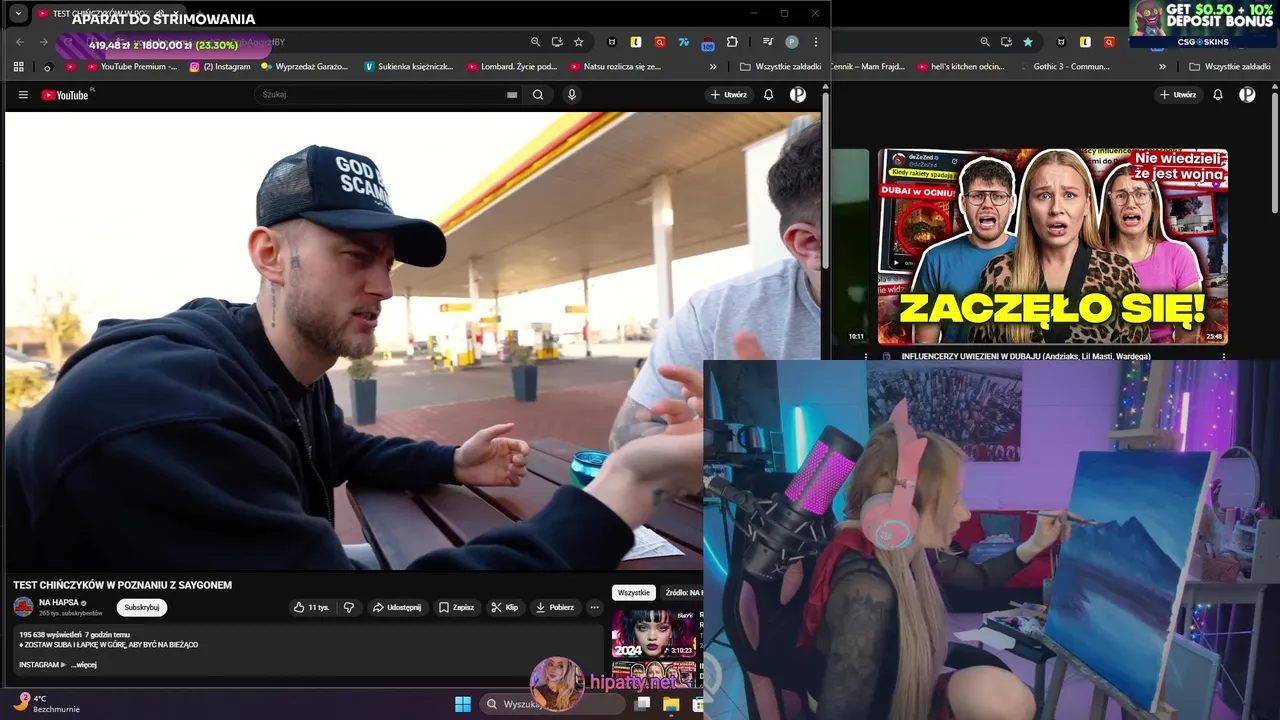Select the Wszystkie filter chip
Screen dimensions: 1280x720
pos(633,593)
